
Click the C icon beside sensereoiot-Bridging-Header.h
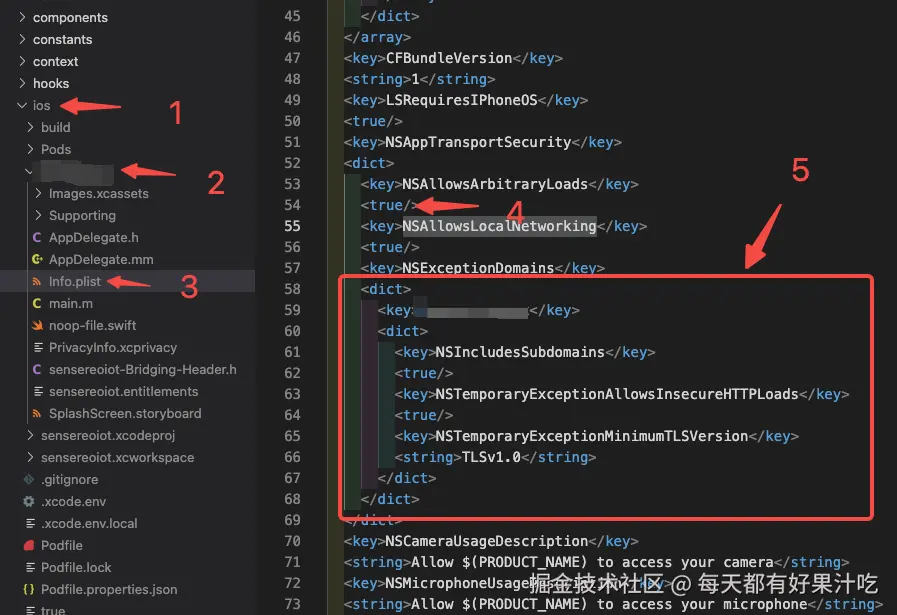[37, 370]
